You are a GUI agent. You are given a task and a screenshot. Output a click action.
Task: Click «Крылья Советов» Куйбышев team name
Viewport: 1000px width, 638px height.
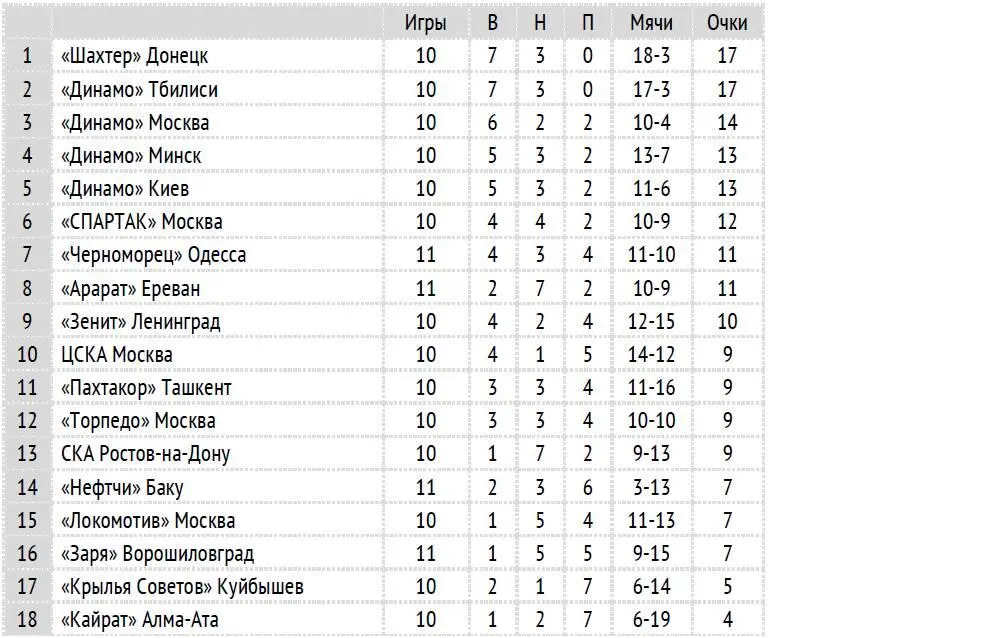coord(182,587)
